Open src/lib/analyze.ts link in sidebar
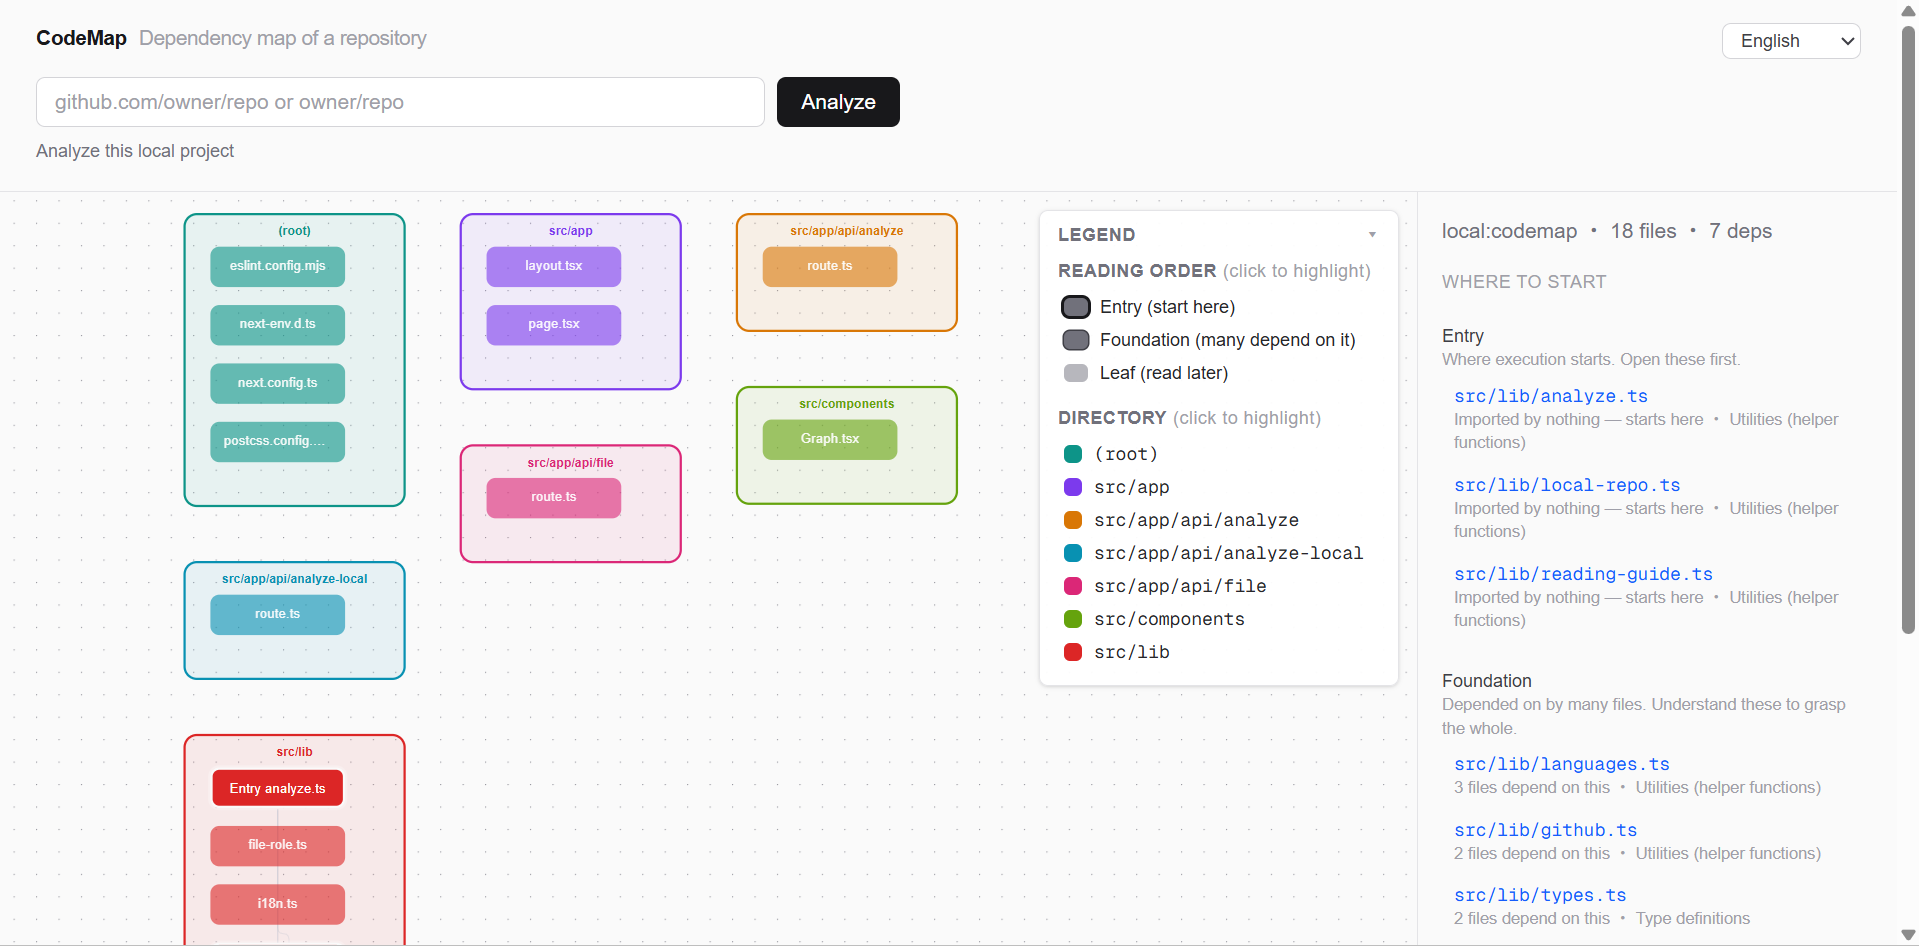1919x946 pixels. tap(1550, 396)
